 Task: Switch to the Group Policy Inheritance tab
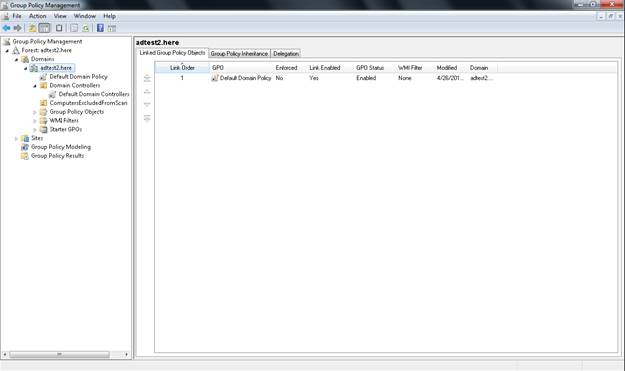pyautogui.click(x=239, y=54)
